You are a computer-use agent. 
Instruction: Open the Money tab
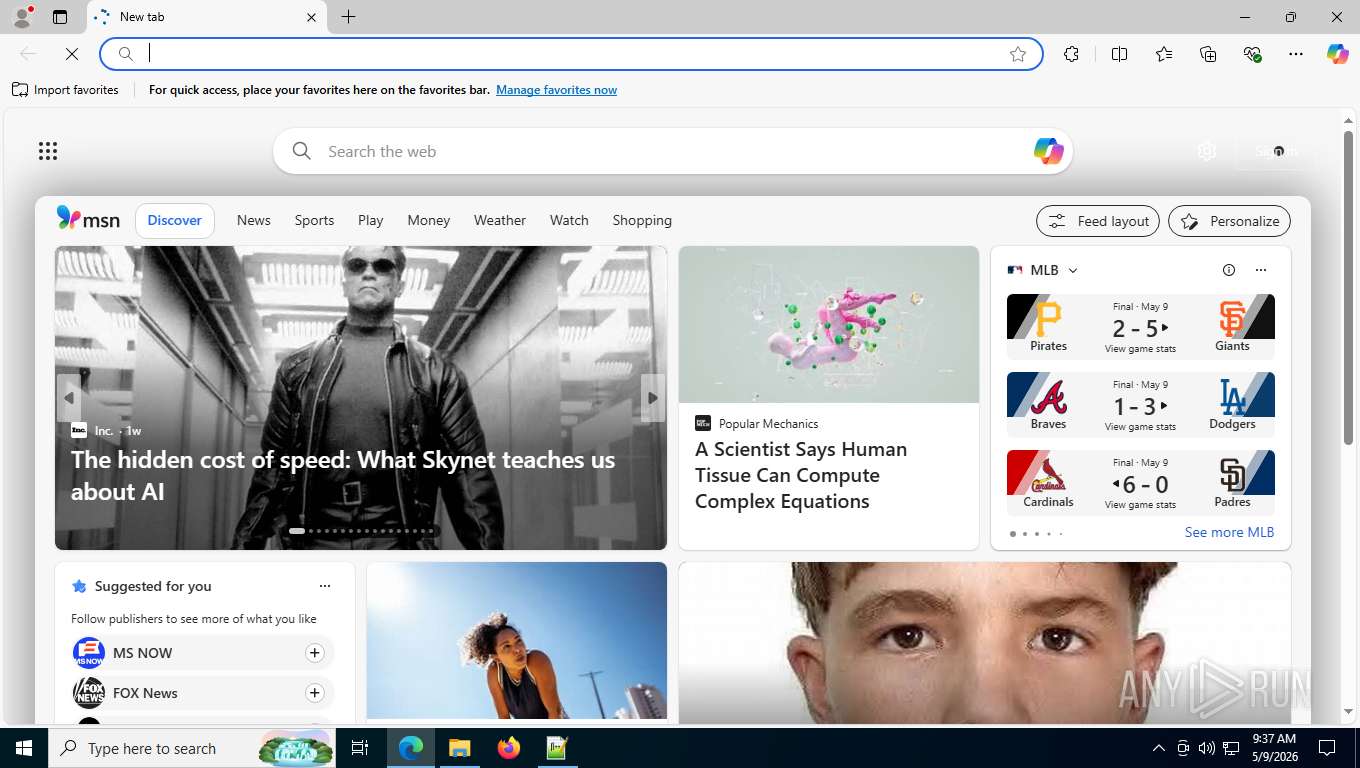428,220
